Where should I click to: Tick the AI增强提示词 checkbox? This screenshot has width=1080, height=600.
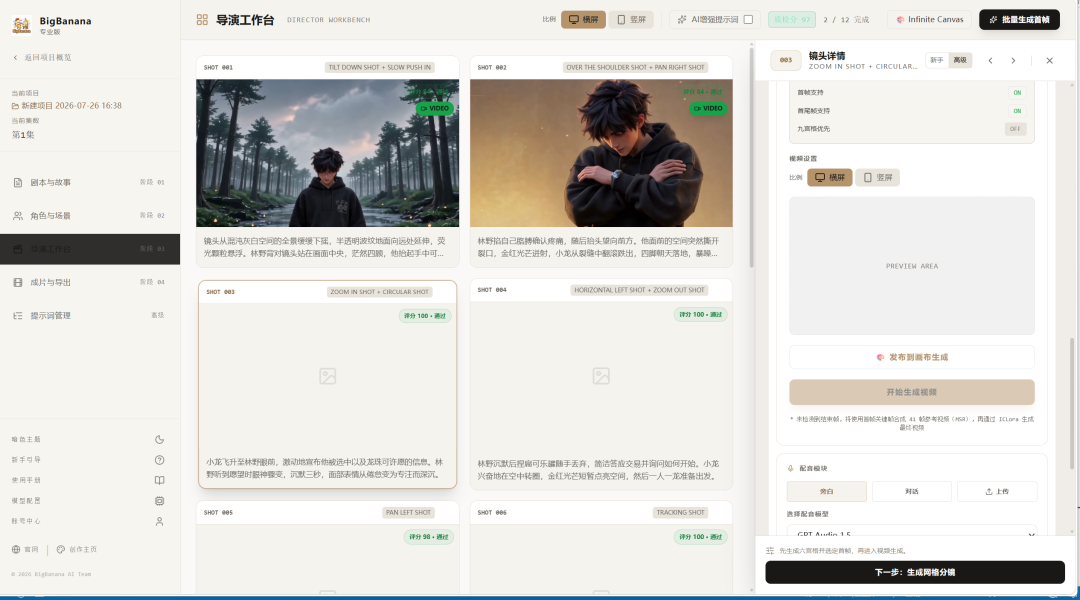pyautogui.click(x=748, y=19)
